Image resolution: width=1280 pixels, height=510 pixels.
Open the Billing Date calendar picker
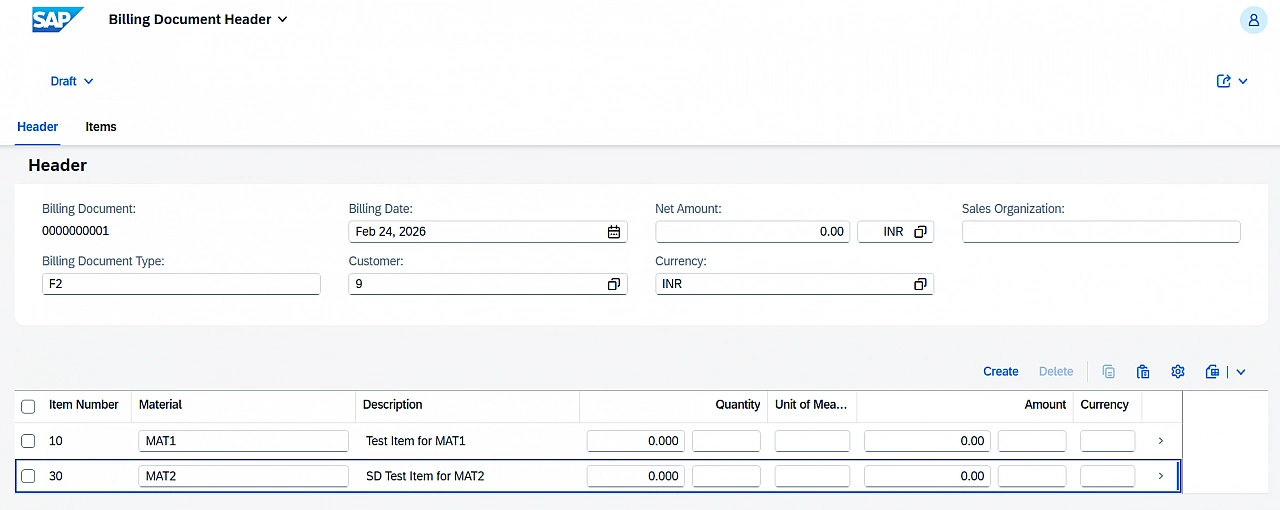click(x=614, y=232)
